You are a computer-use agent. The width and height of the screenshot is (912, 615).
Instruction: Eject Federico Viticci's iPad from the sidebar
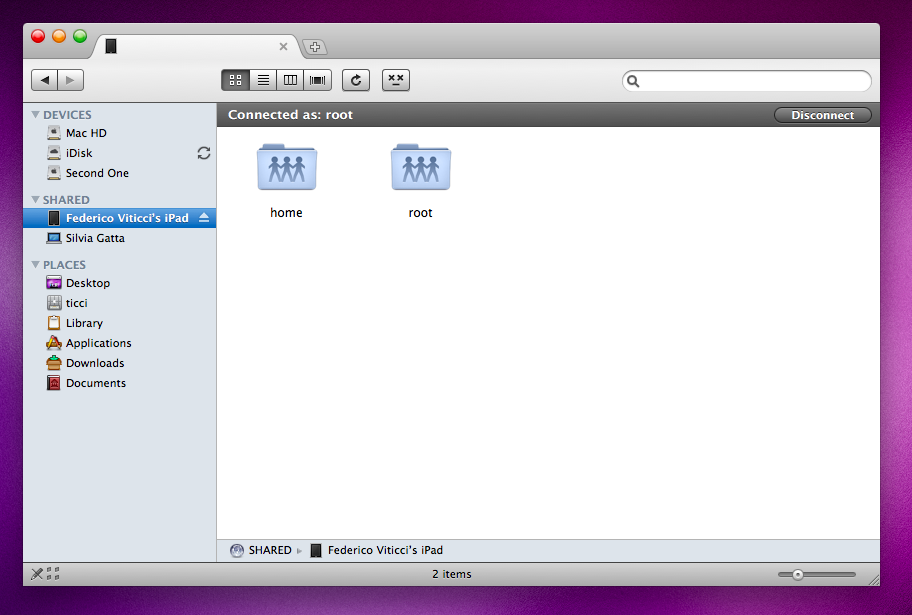(x=205, y=217)
